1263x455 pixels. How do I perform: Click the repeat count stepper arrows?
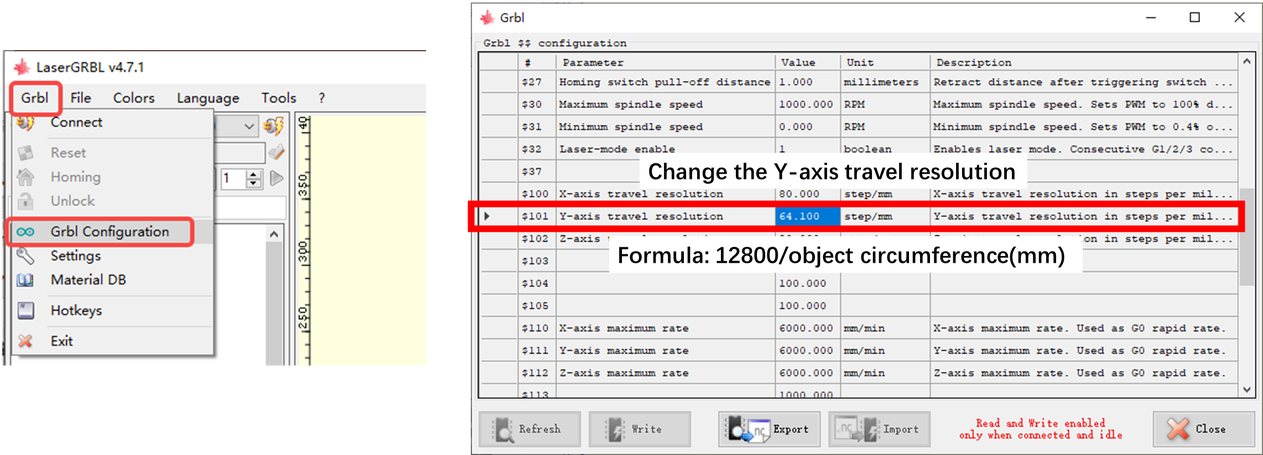click(x=254, y=178)
